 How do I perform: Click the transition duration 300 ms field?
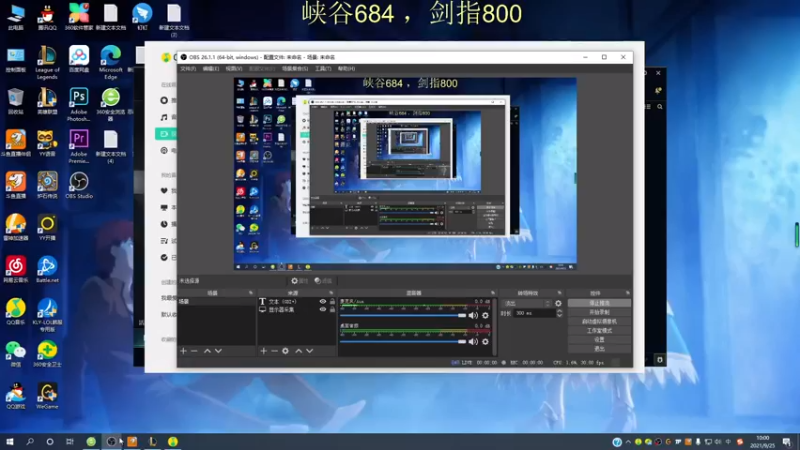pos(534,313)
